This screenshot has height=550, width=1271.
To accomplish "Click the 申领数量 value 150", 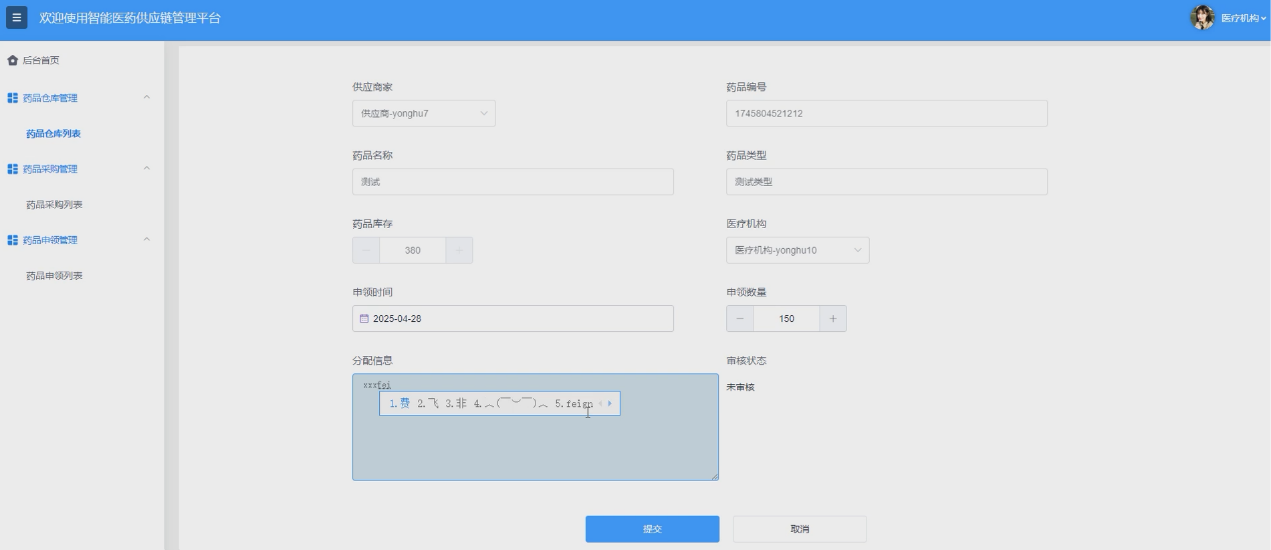I will (x=786, y=318).
